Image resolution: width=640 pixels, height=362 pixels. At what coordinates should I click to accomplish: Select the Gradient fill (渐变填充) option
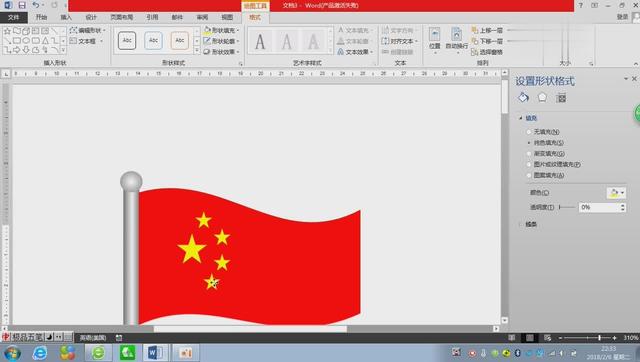point(546,153)
